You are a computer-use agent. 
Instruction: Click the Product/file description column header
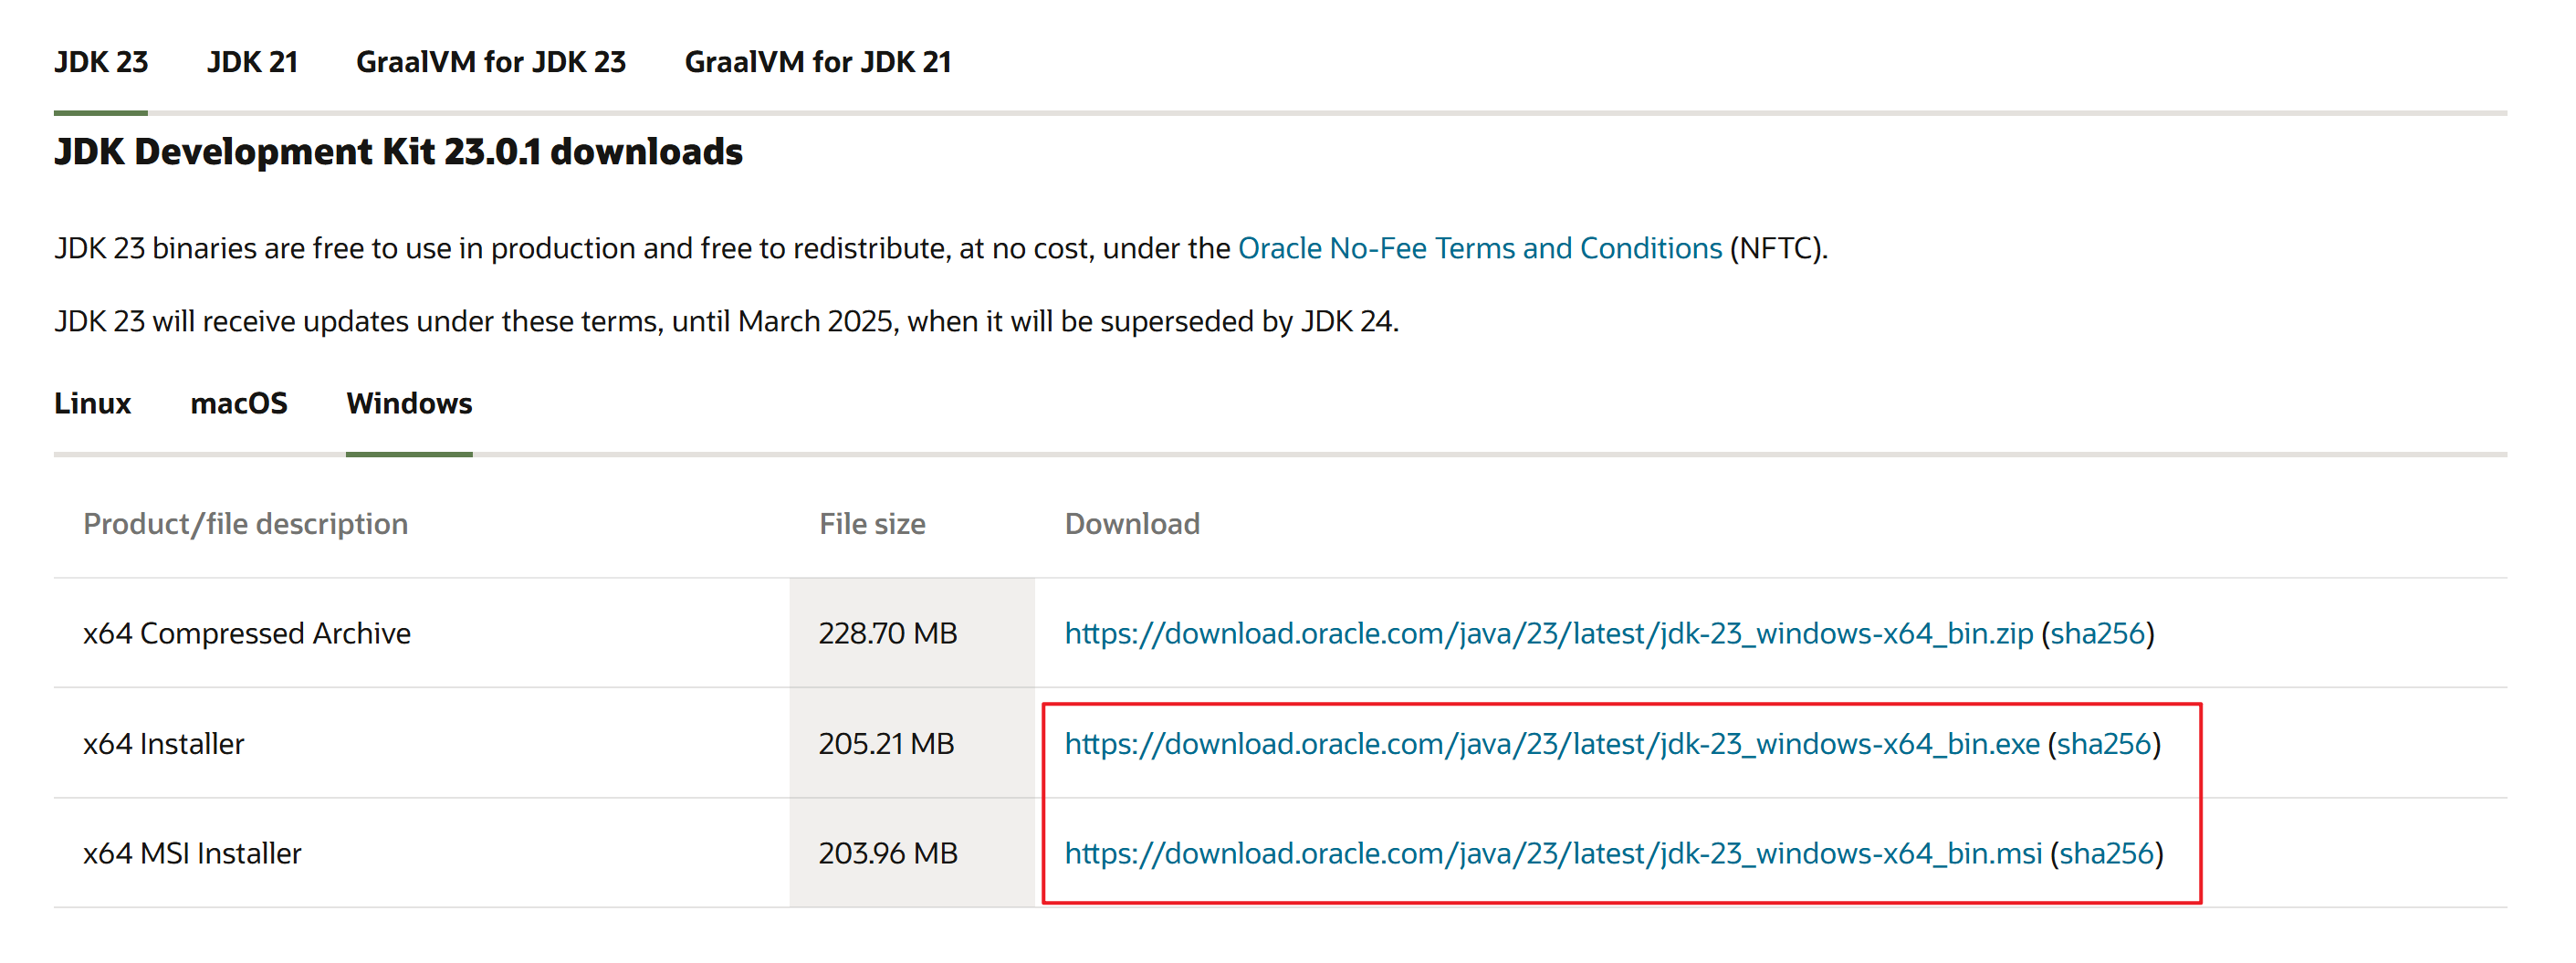tap(245, 523)
